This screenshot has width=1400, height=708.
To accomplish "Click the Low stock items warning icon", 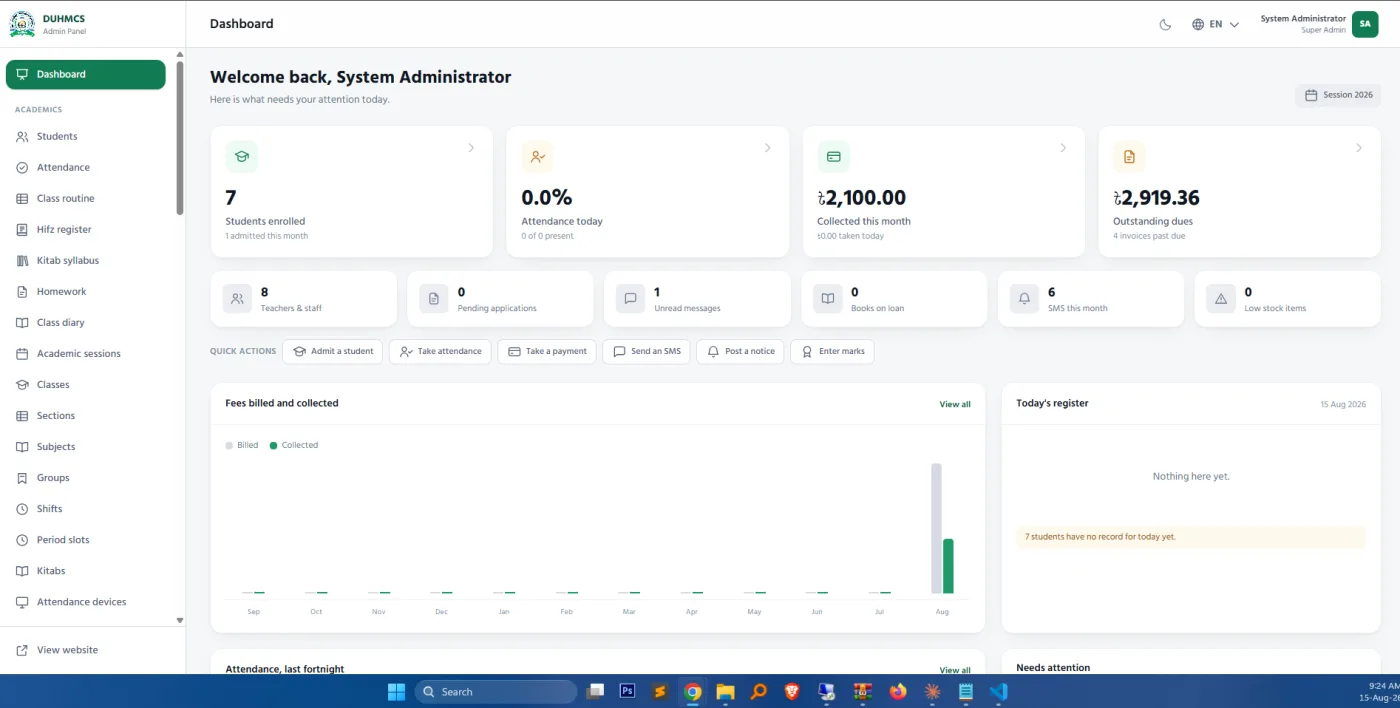I will pyautogui.click(x=1221, y=298).
